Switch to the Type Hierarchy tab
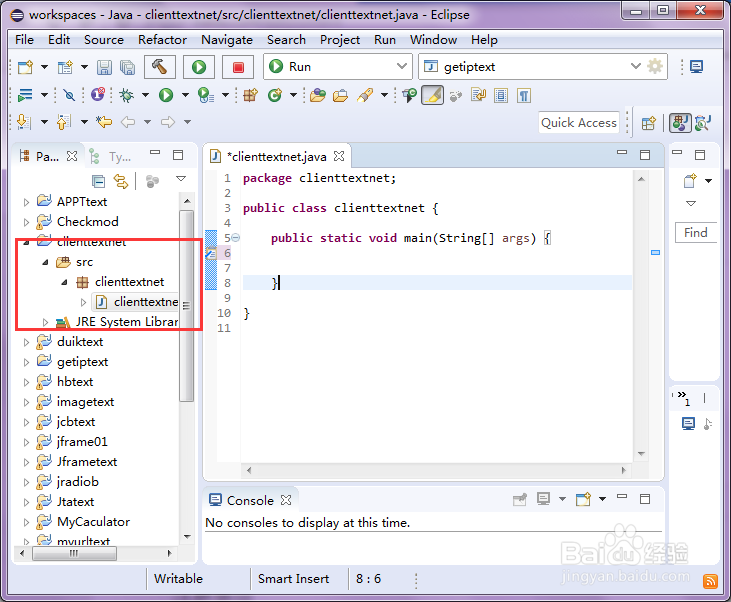 click(112, 157)
